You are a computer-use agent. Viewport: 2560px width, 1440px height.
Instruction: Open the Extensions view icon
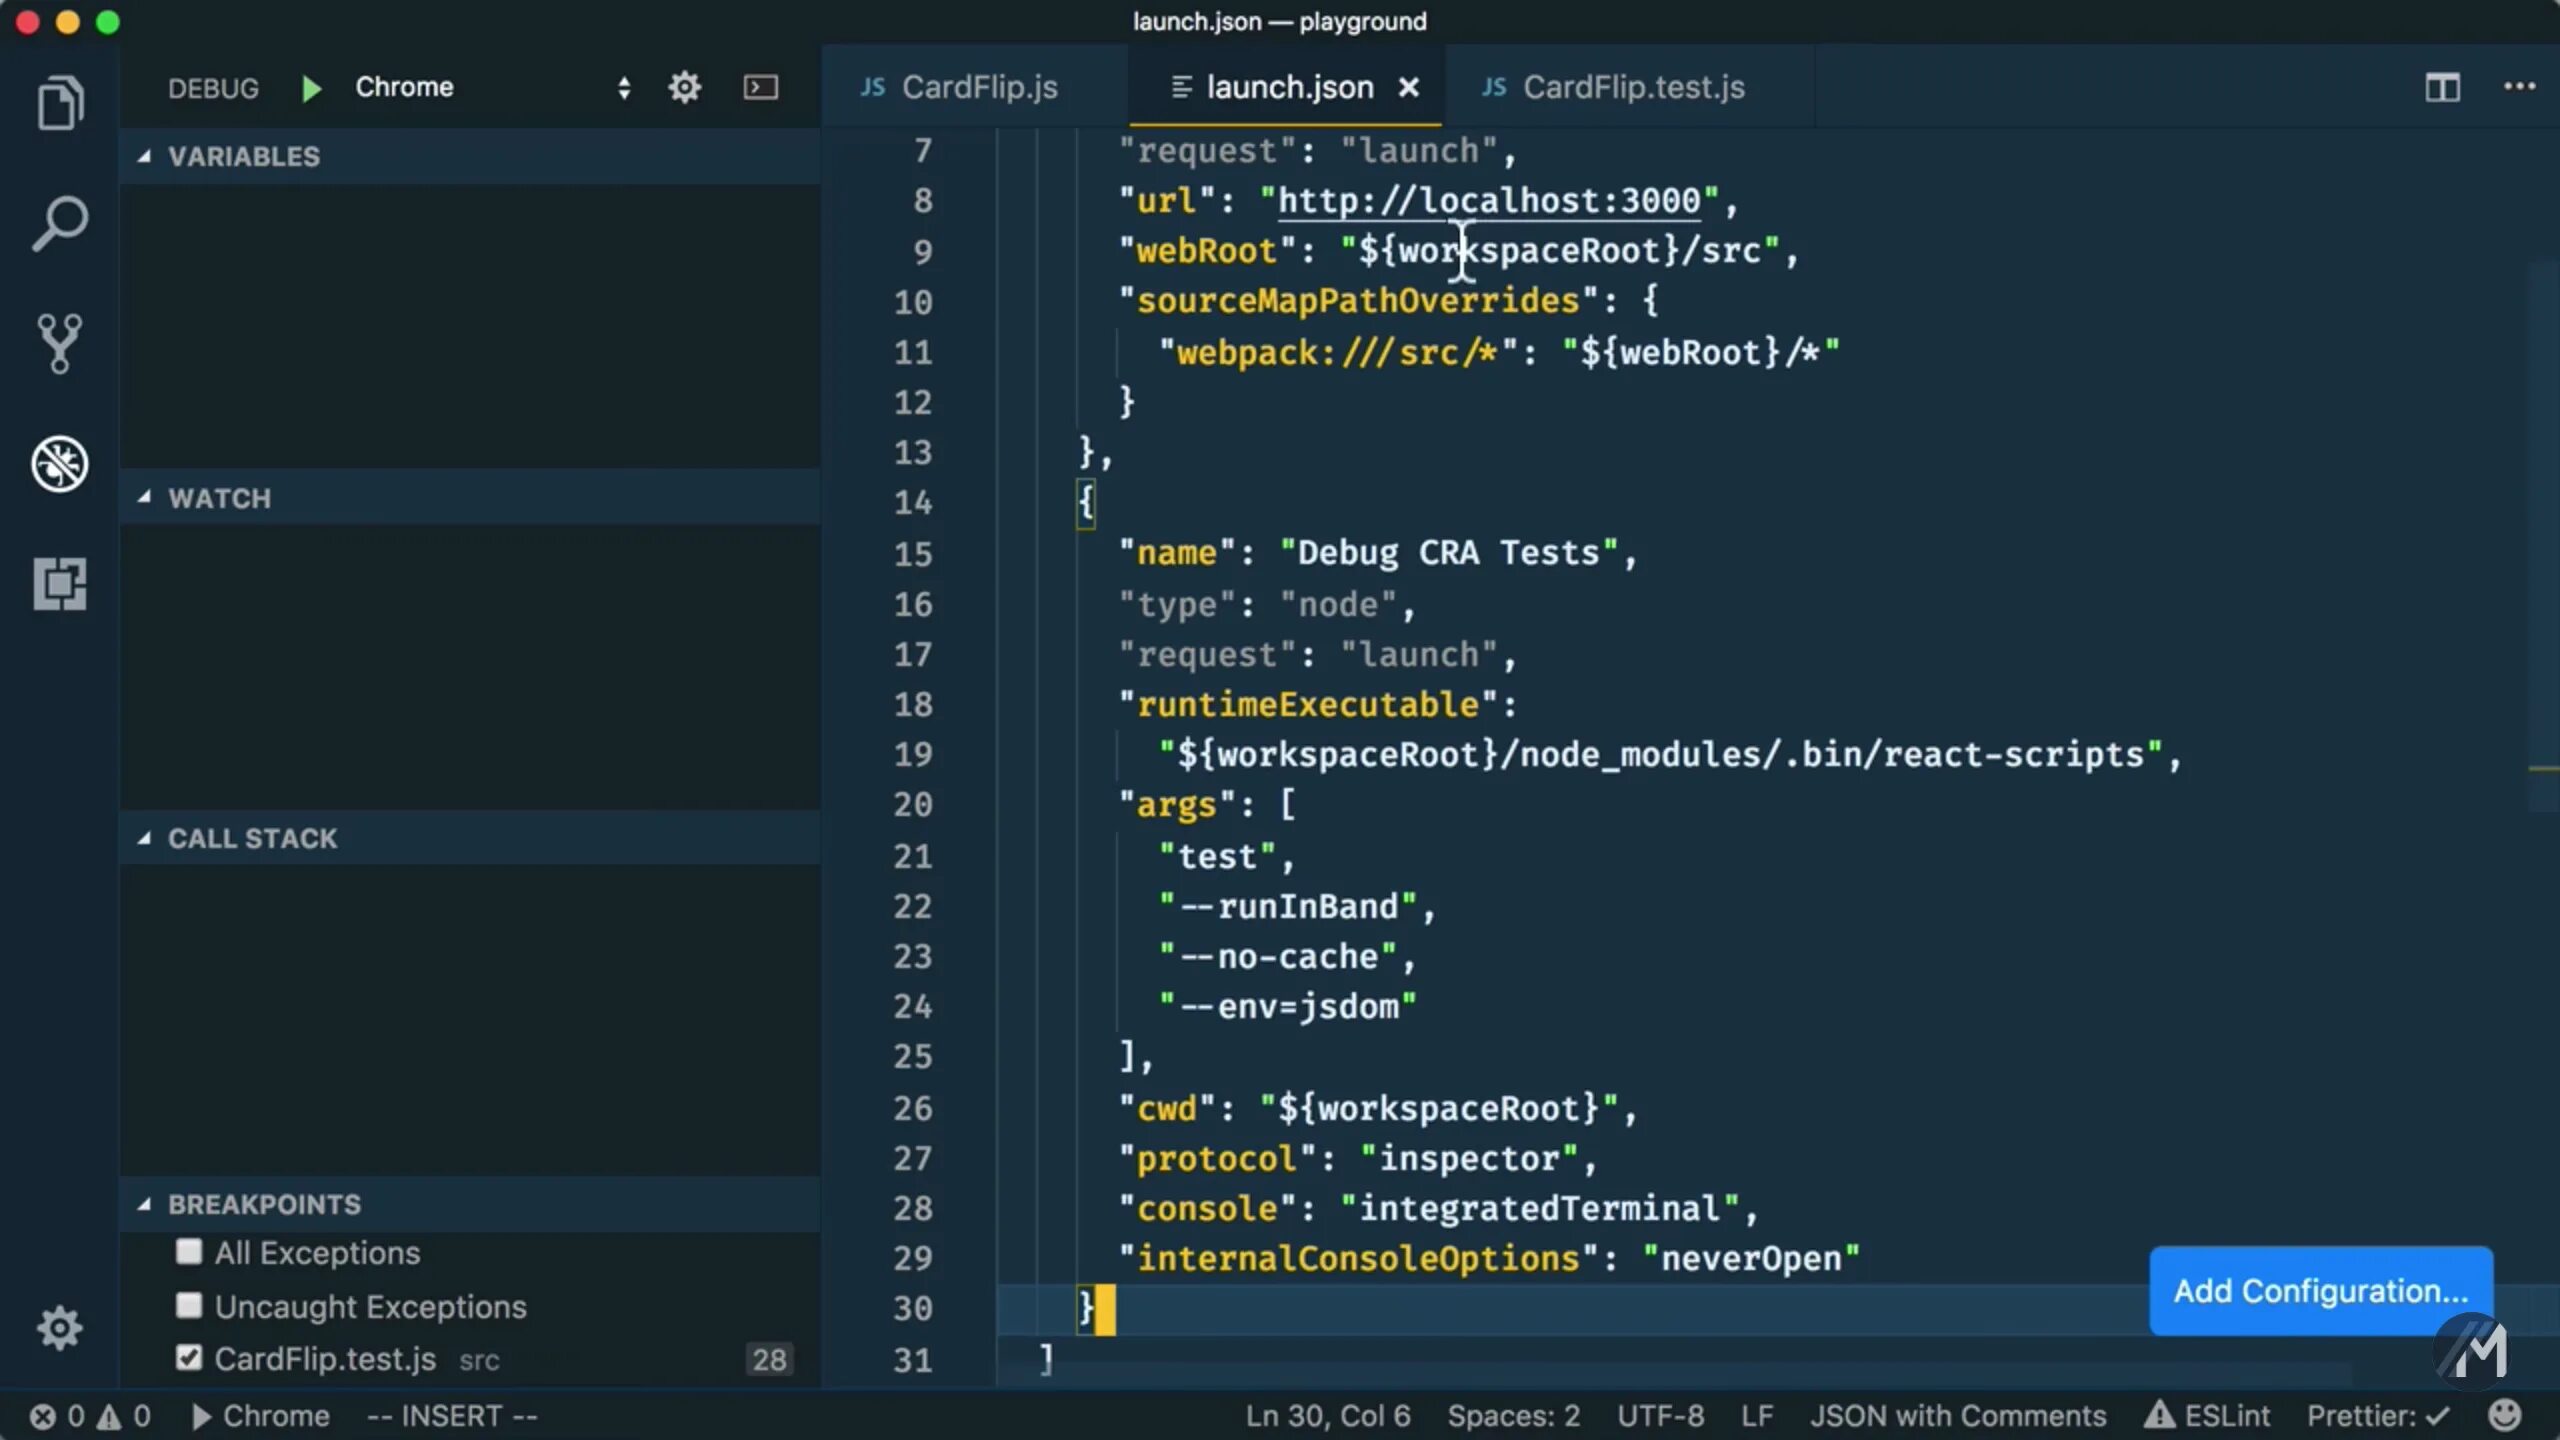click(60, 583)
